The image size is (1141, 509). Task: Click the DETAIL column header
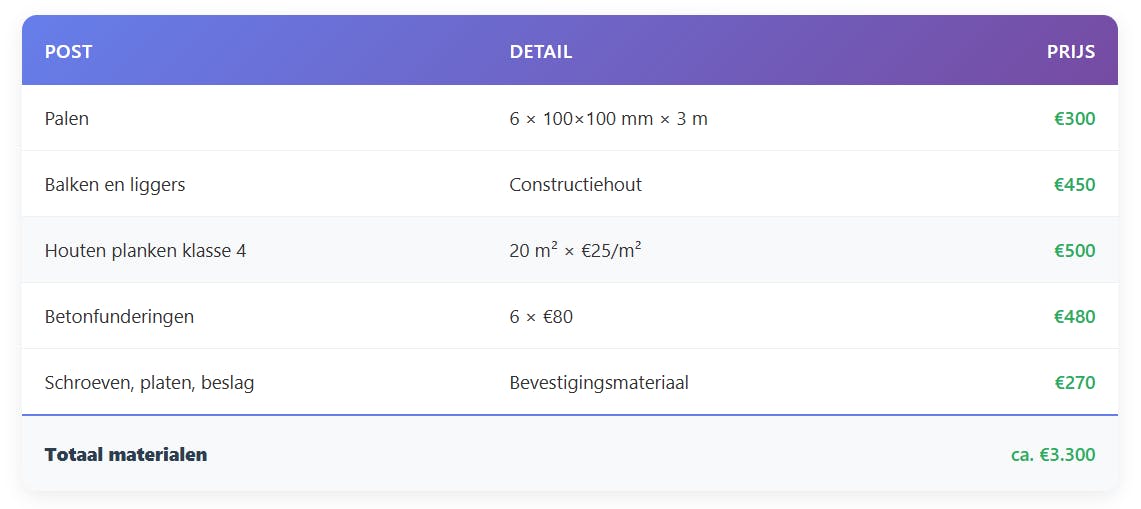pos(541,52)
